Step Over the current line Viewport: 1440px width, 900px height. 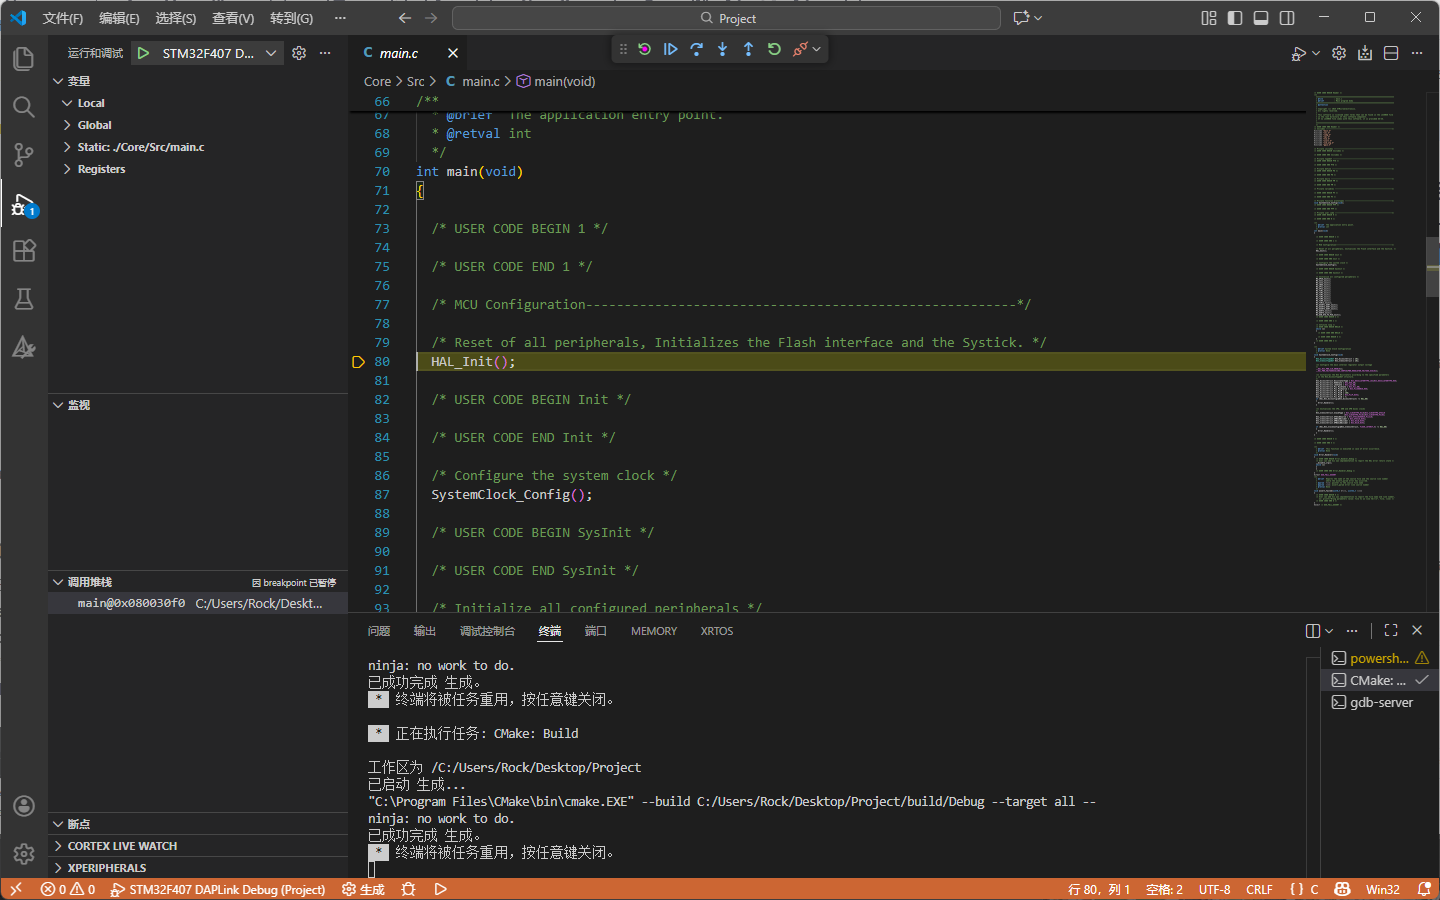click(x=696, y=49)
